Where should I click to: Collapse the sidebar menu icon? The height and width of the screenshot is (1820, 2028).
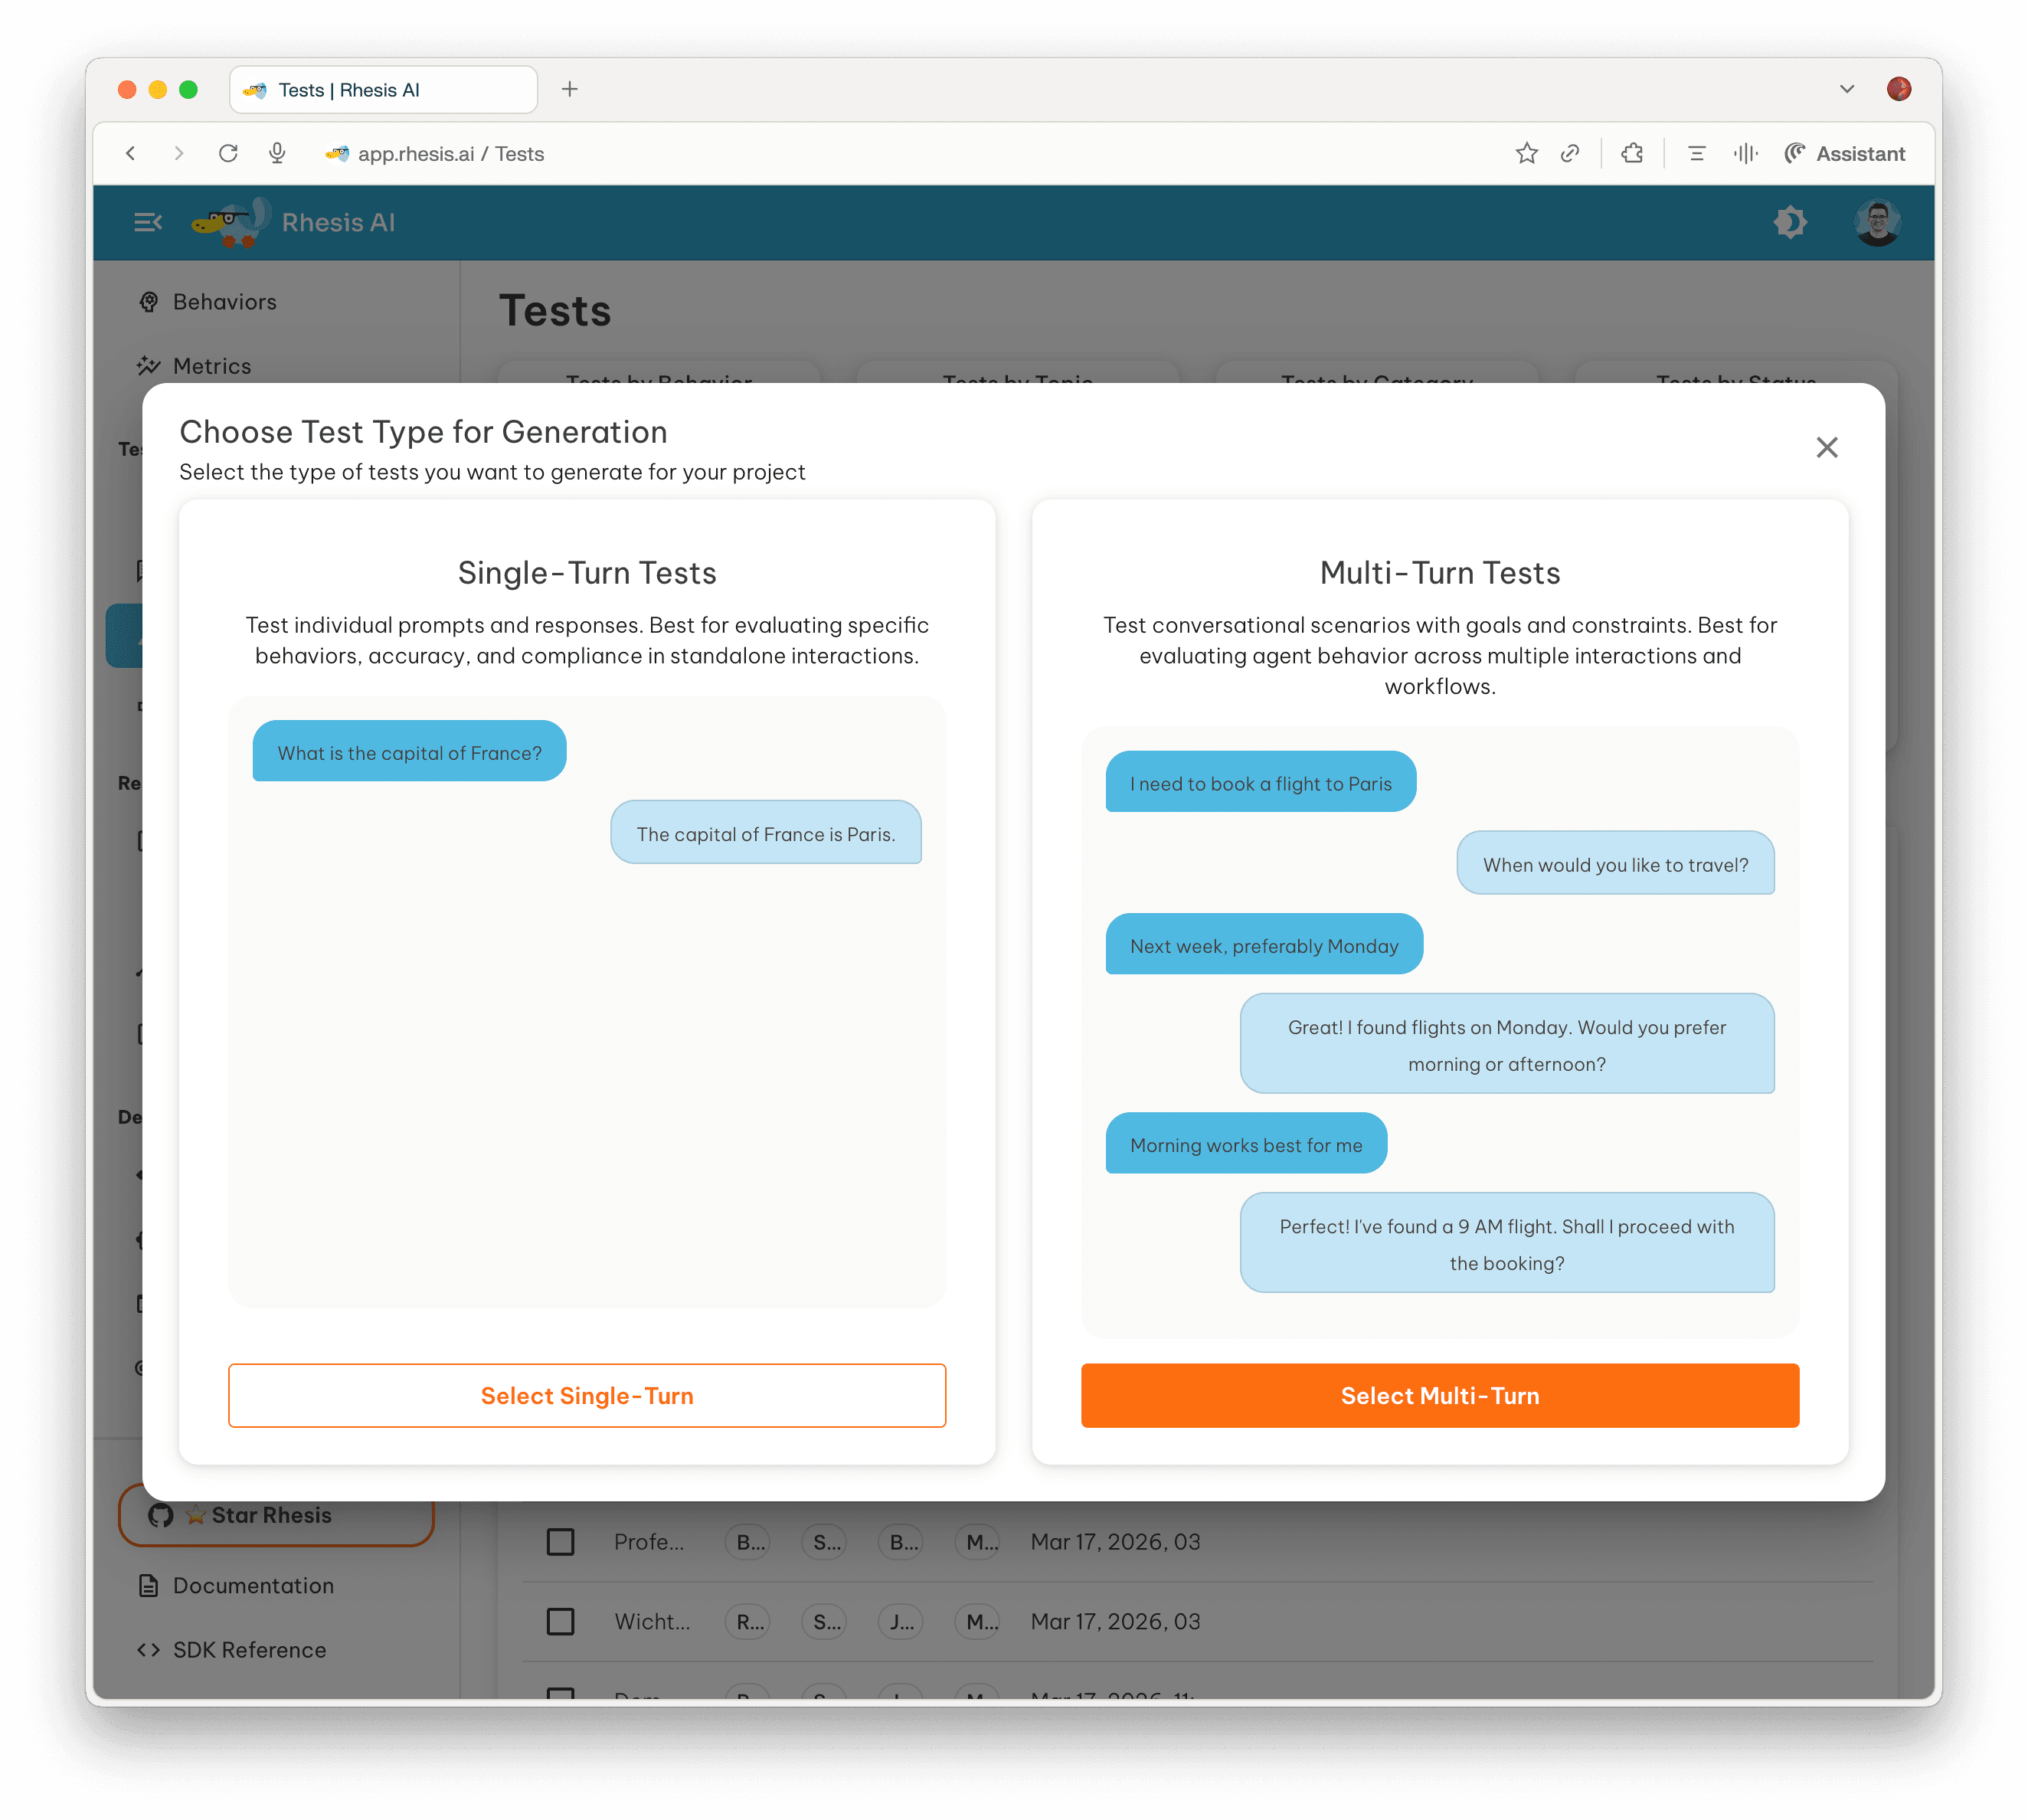(x=148, y=222)
